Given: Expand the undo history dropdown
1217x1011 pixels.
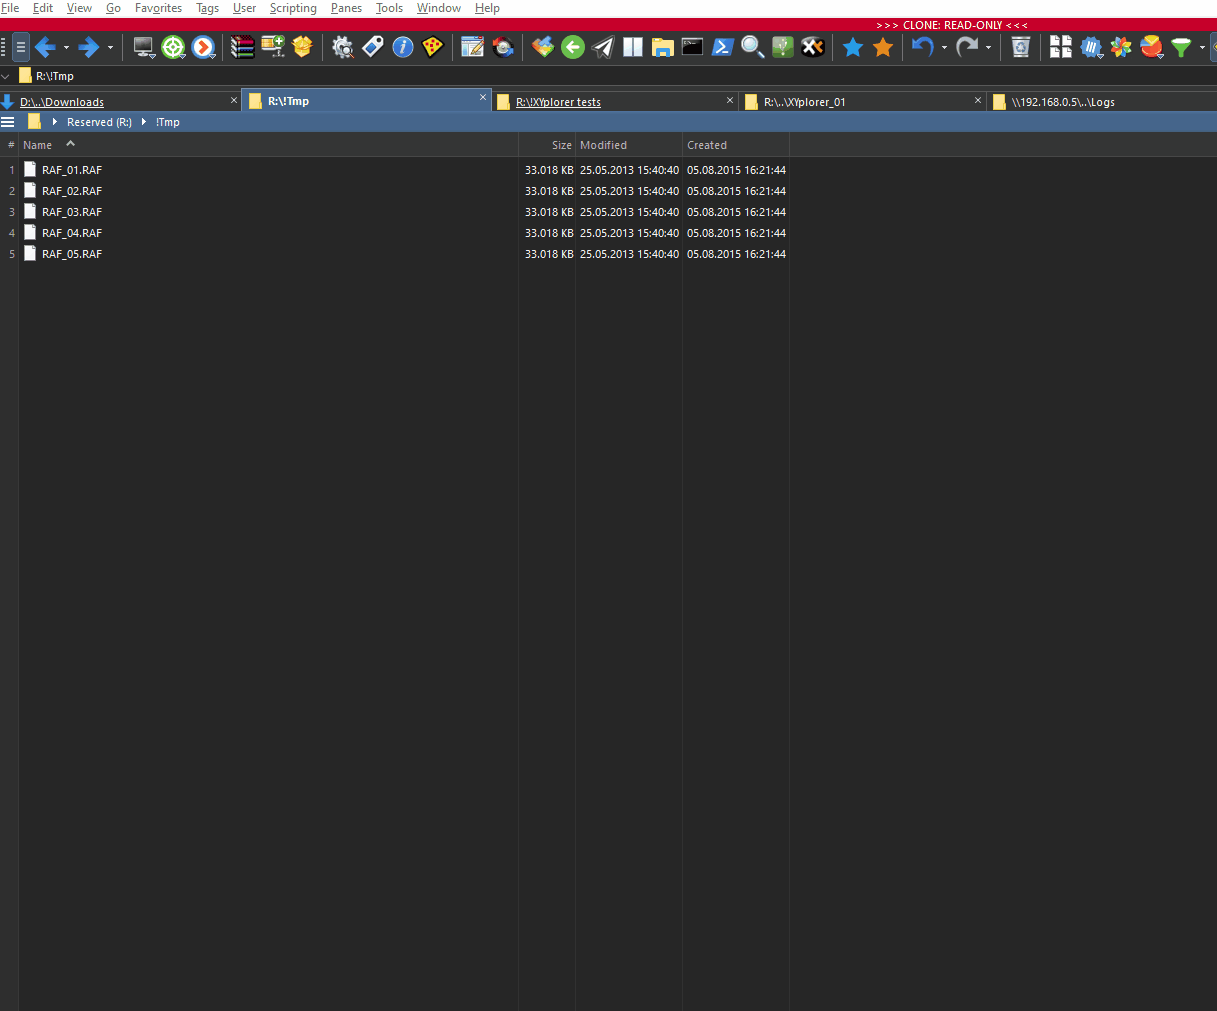Looking at the screenshot, I should pos(944,47).
